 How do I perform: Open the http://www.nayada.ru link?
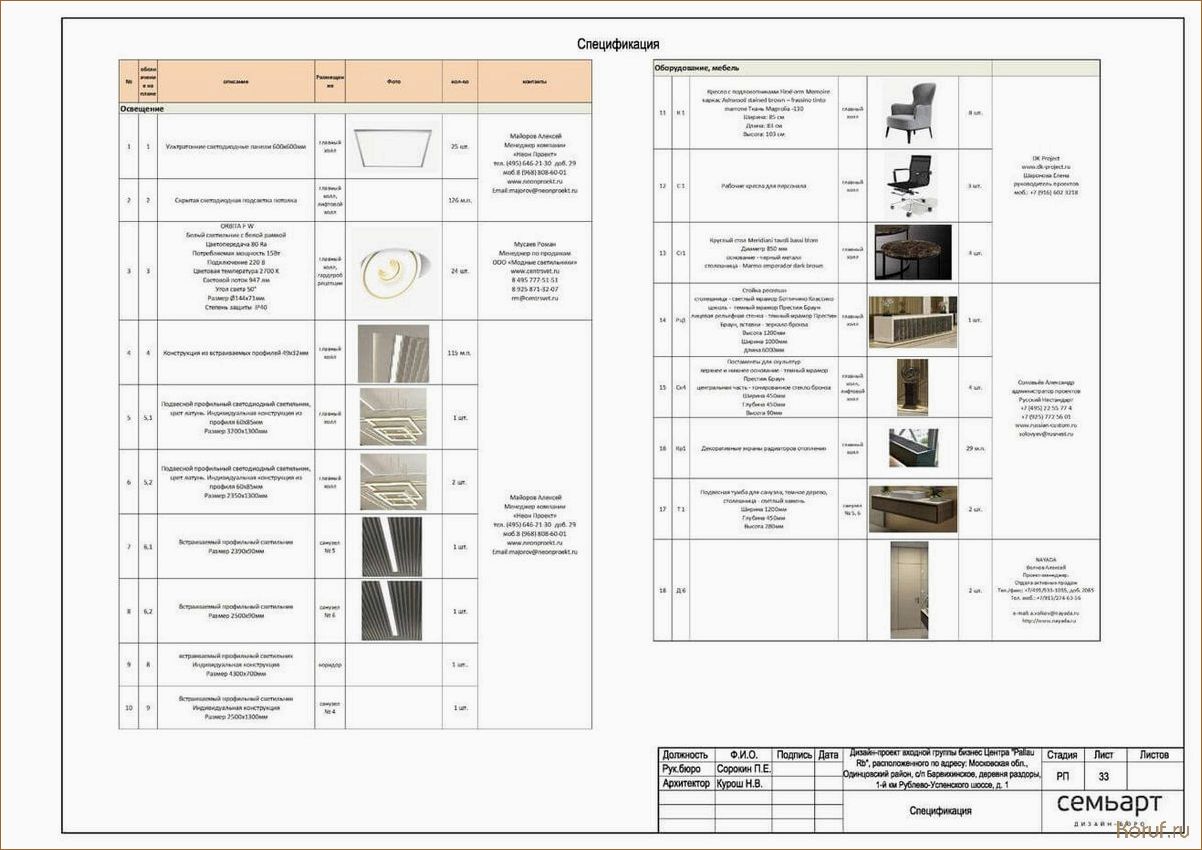point(1047,621)
